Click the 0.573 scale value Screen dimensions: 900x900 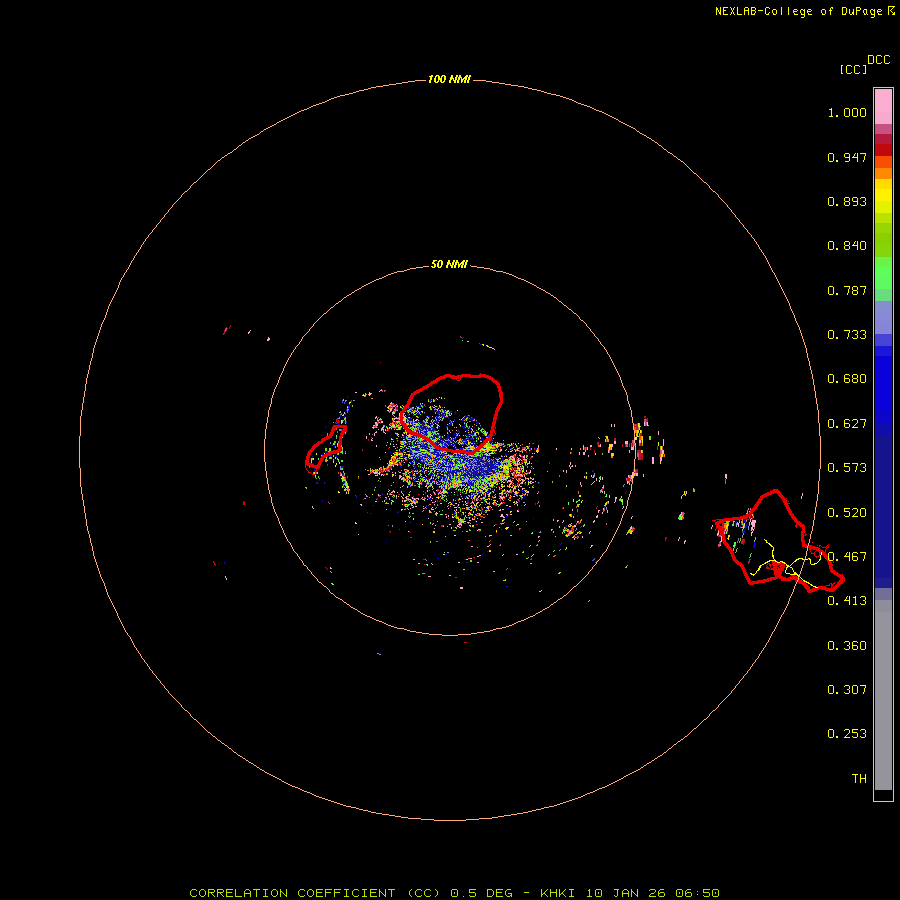point(847,468)
